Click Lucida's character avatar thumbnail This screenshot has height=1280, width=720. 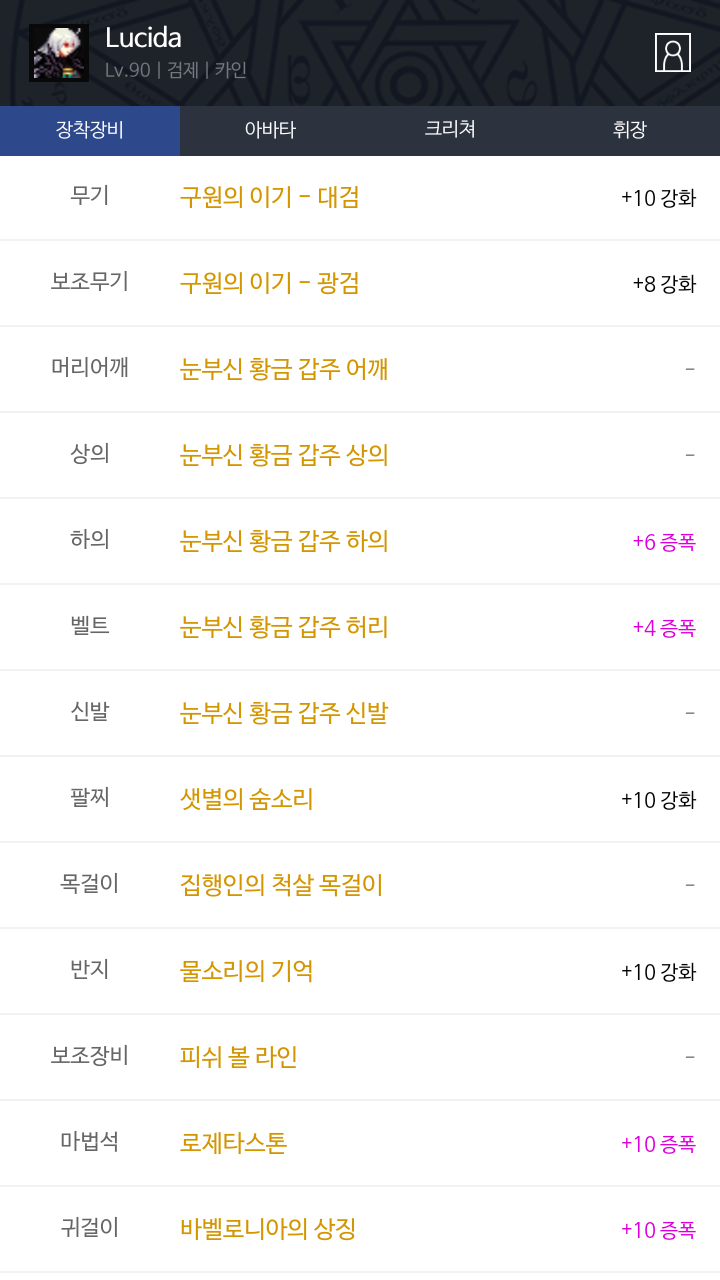click(x=59, y=53)
